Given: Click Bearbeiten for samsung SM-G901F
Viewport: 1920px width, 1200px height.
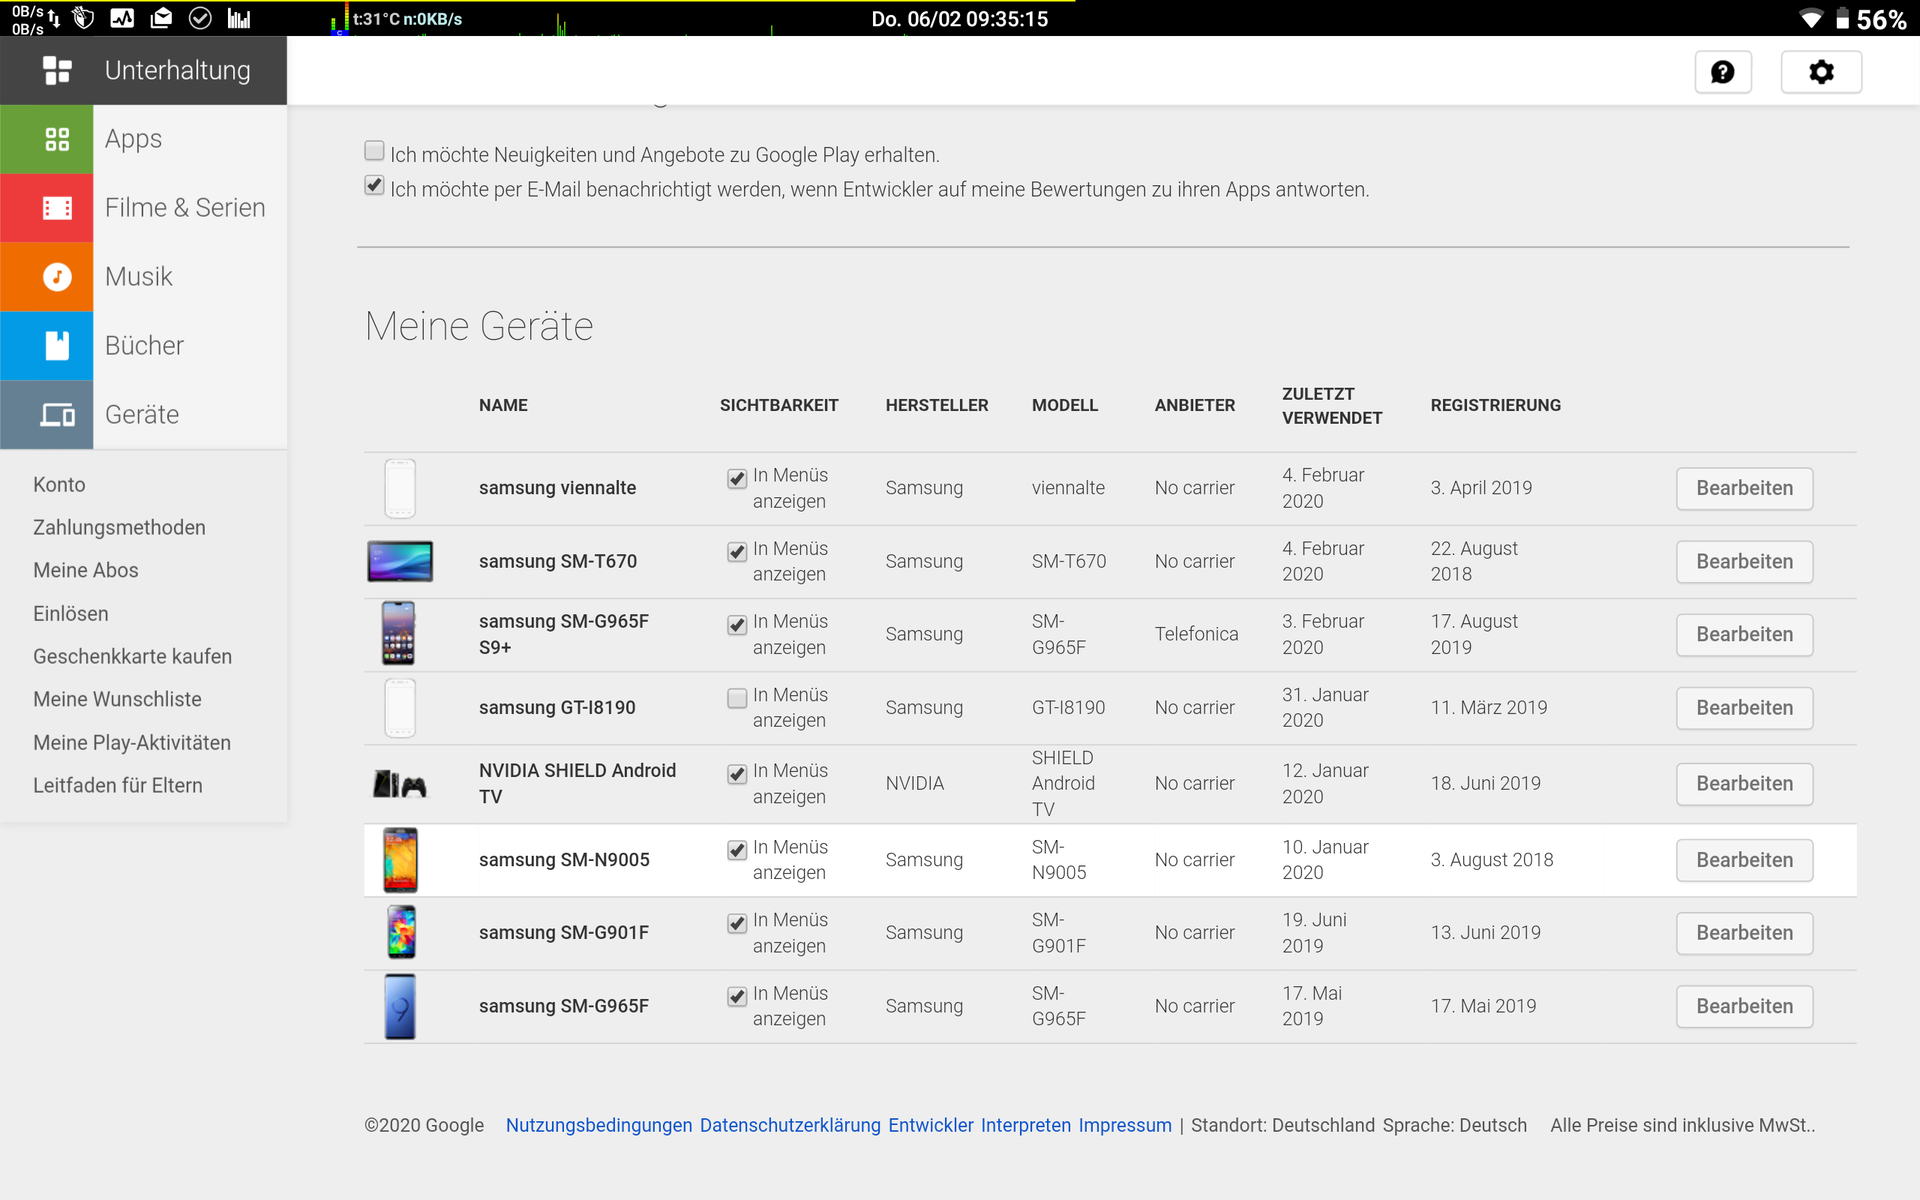Looking at the screenshot, I should (x=1744, y=932).
